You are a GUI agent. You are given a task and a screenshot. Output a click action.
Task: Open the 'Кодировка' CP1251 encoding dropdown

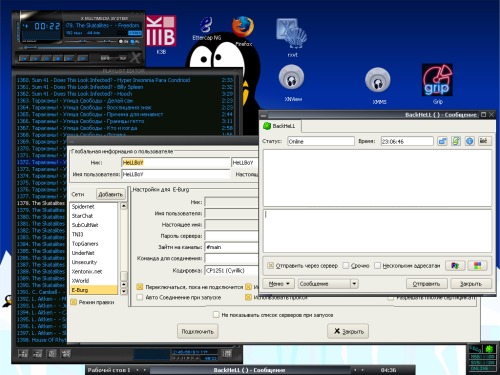pos(232,270)
